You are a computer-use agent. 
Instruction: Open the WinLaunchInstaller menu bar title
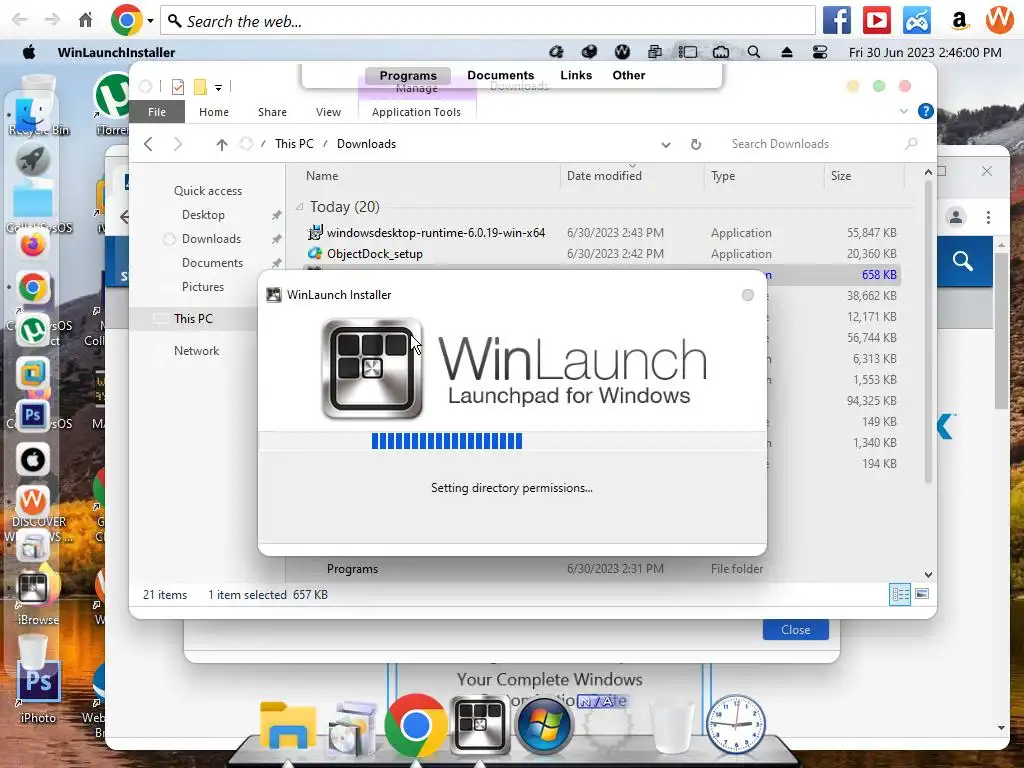point(116,52)
